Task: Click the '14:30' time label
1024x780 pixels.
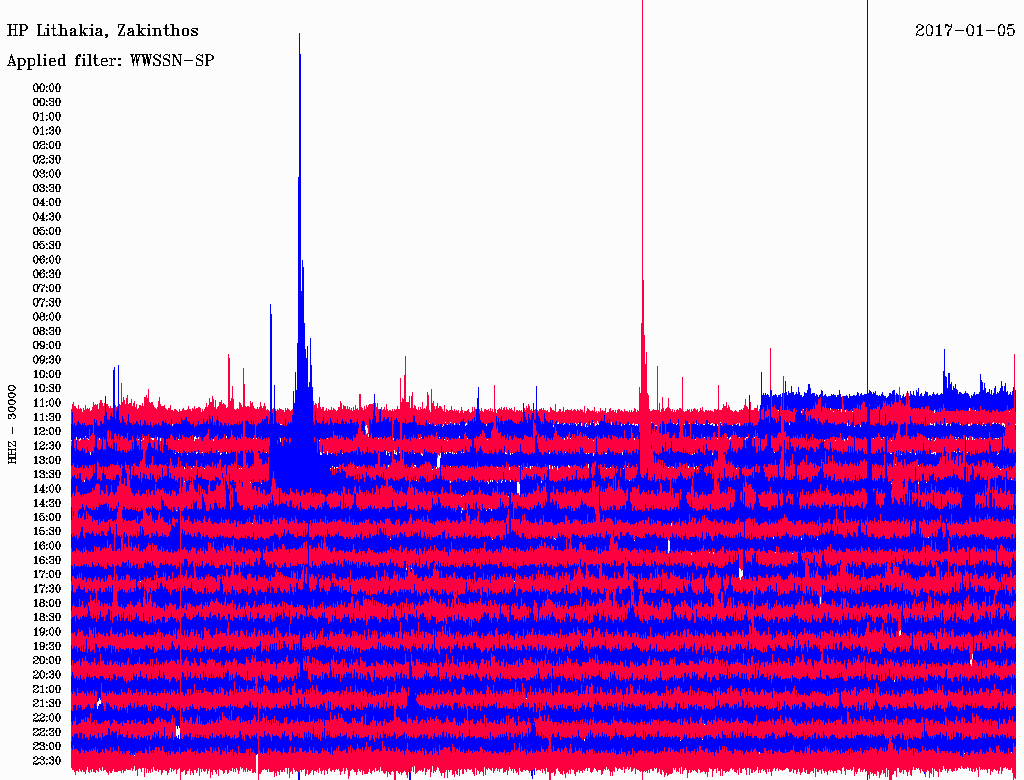Action: pos(47,503)
